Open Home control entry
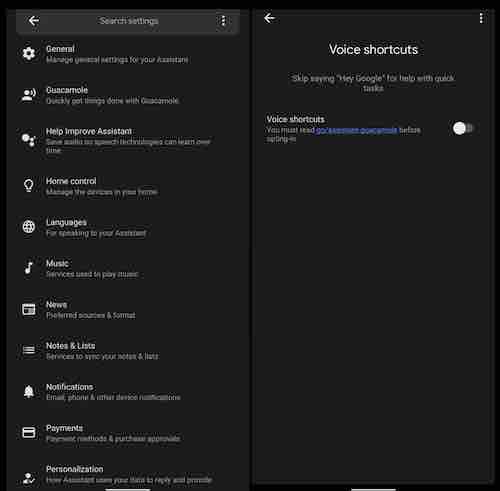 tap(128, 186)
